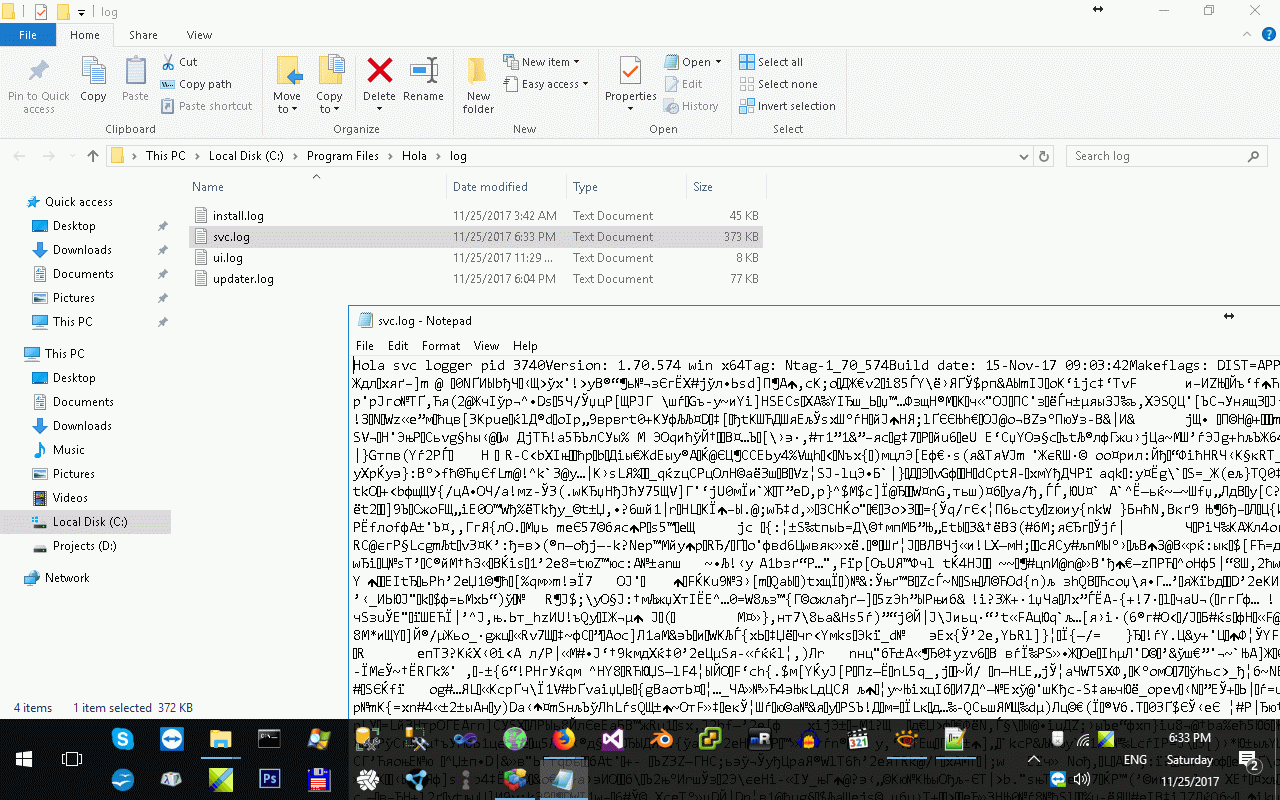Select the updater.log file

pos(475,279)
